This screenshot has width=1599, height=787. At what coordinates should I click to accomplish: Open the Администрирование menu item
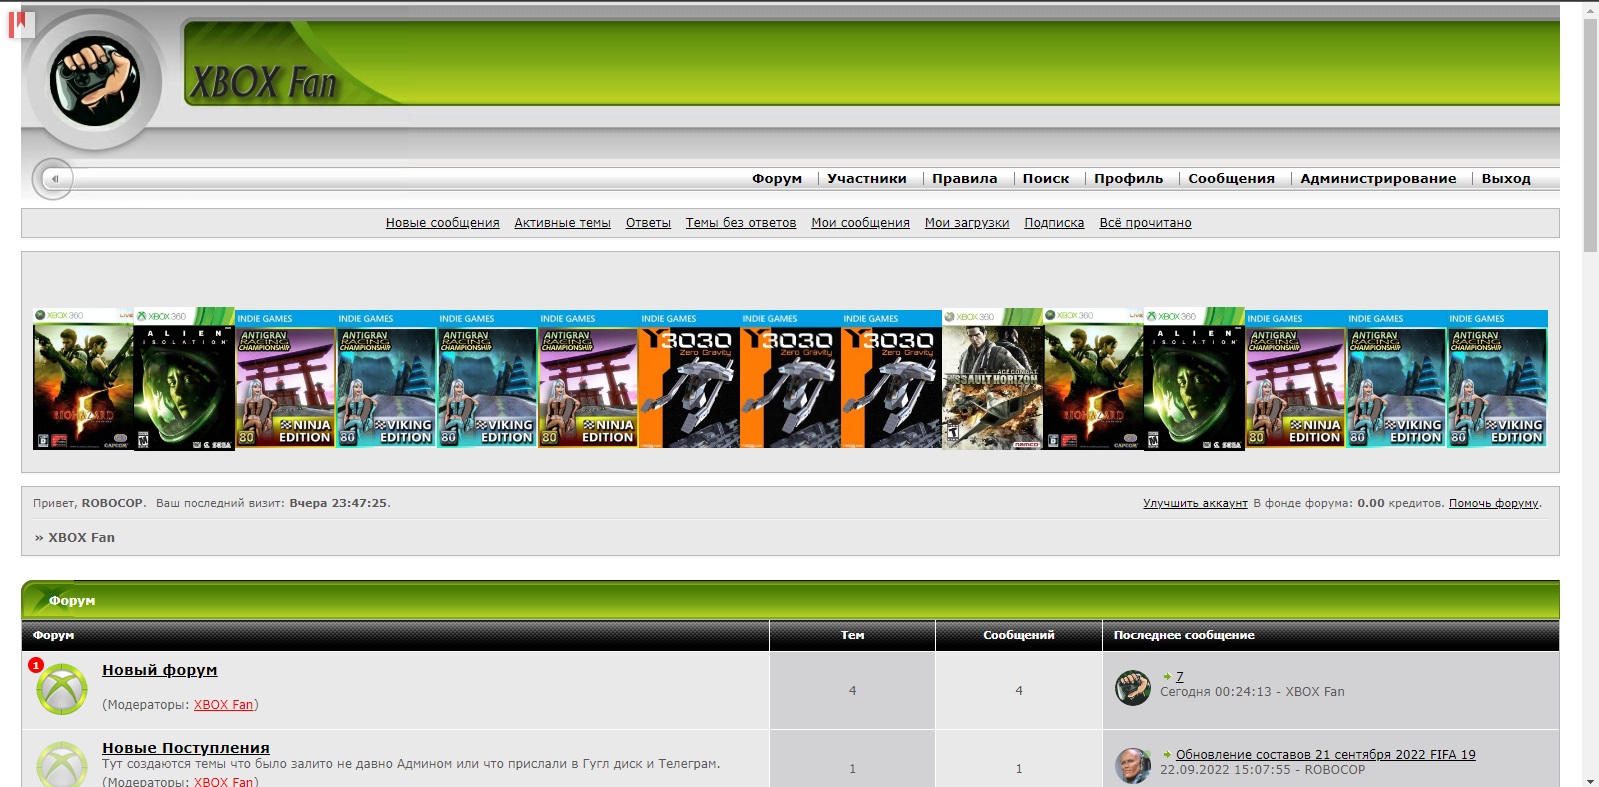pyautogui.click(x=1378, y=179)
